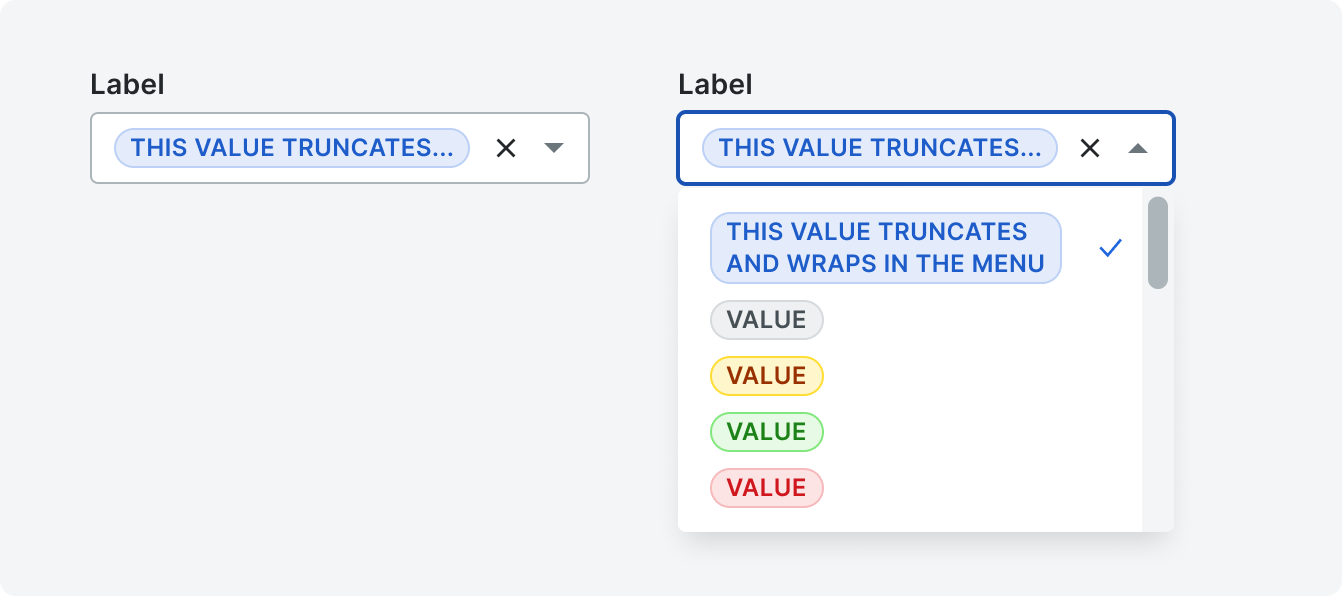Click the blank row area right of the red VALUE
This screenshot has height=596, width=1342.
[x=980, y=488]
